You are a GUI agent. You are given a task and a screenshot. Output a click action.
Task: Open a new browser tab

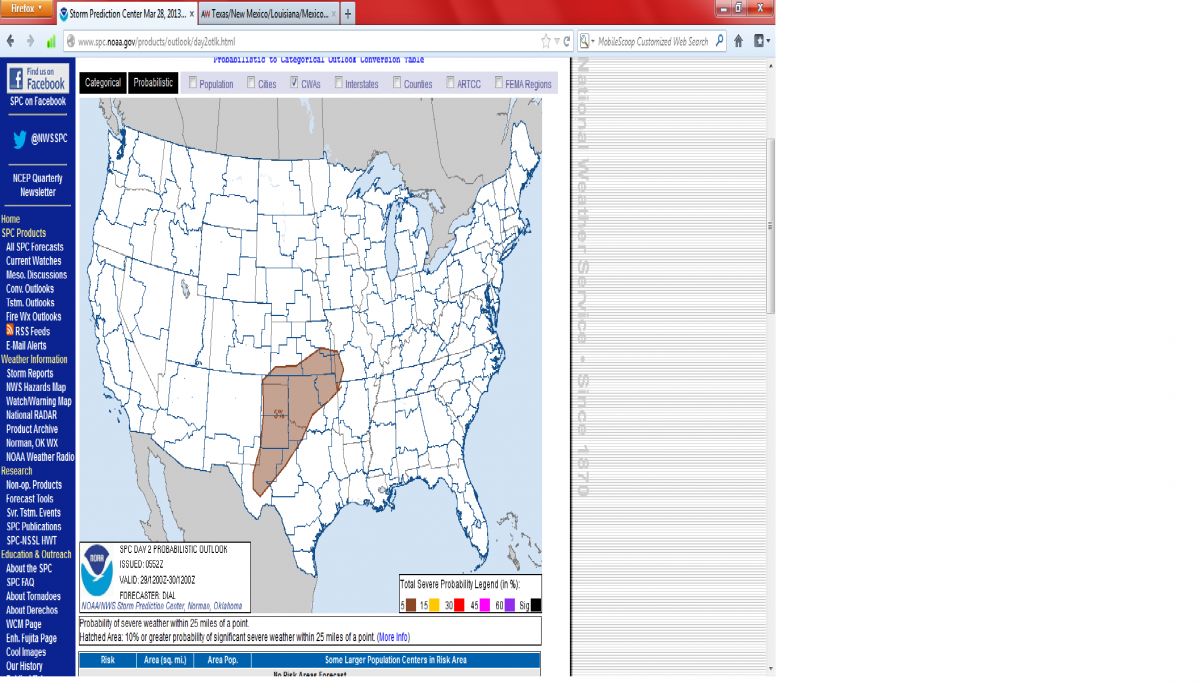coord(348,14)
